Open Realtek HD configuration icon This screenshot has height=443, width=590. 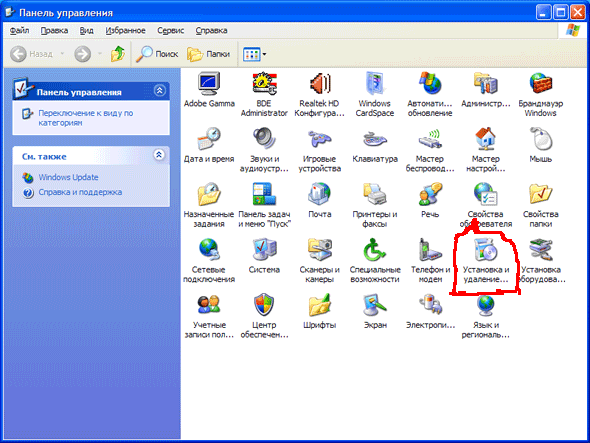[x=319, y=84]
